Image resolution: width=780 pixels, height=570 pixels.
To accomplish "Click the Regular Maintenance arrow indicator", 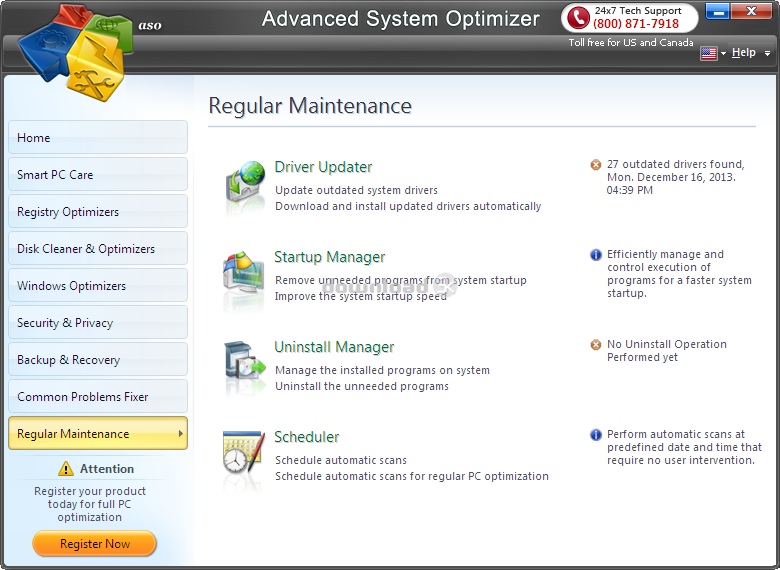I will click(181, 434).
